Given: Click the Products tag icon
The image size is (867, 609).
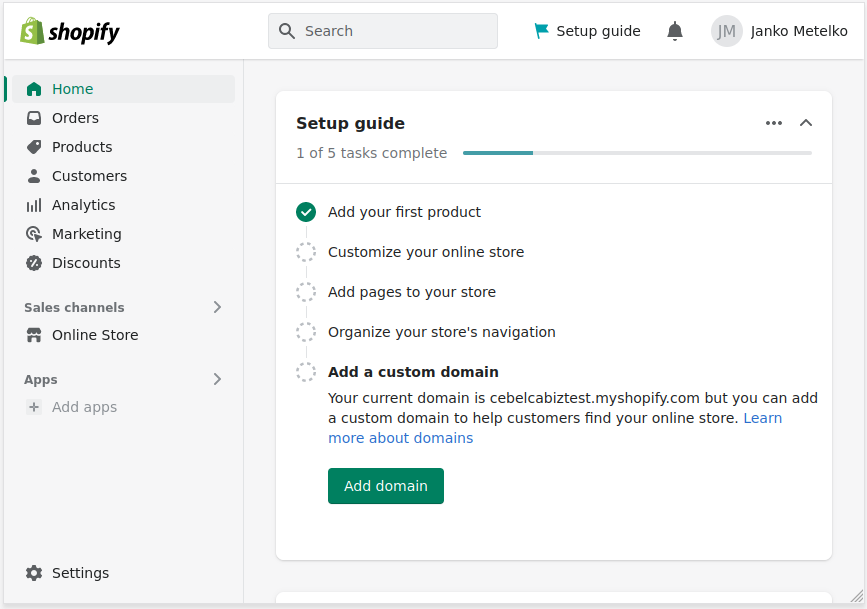Looking at the screenshot, I should point(34,147).
